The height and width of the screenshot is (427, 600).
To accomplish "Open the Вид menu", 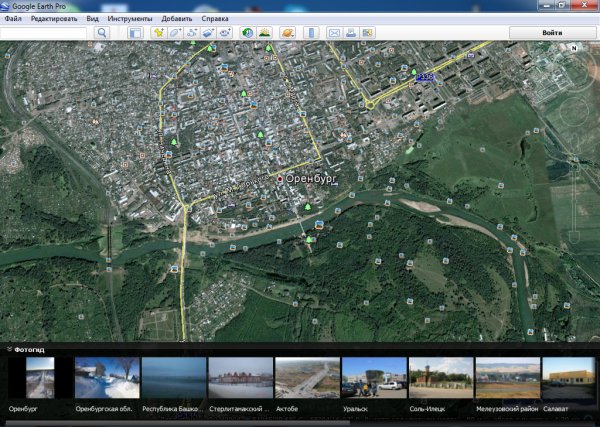I will coord(92,19).
